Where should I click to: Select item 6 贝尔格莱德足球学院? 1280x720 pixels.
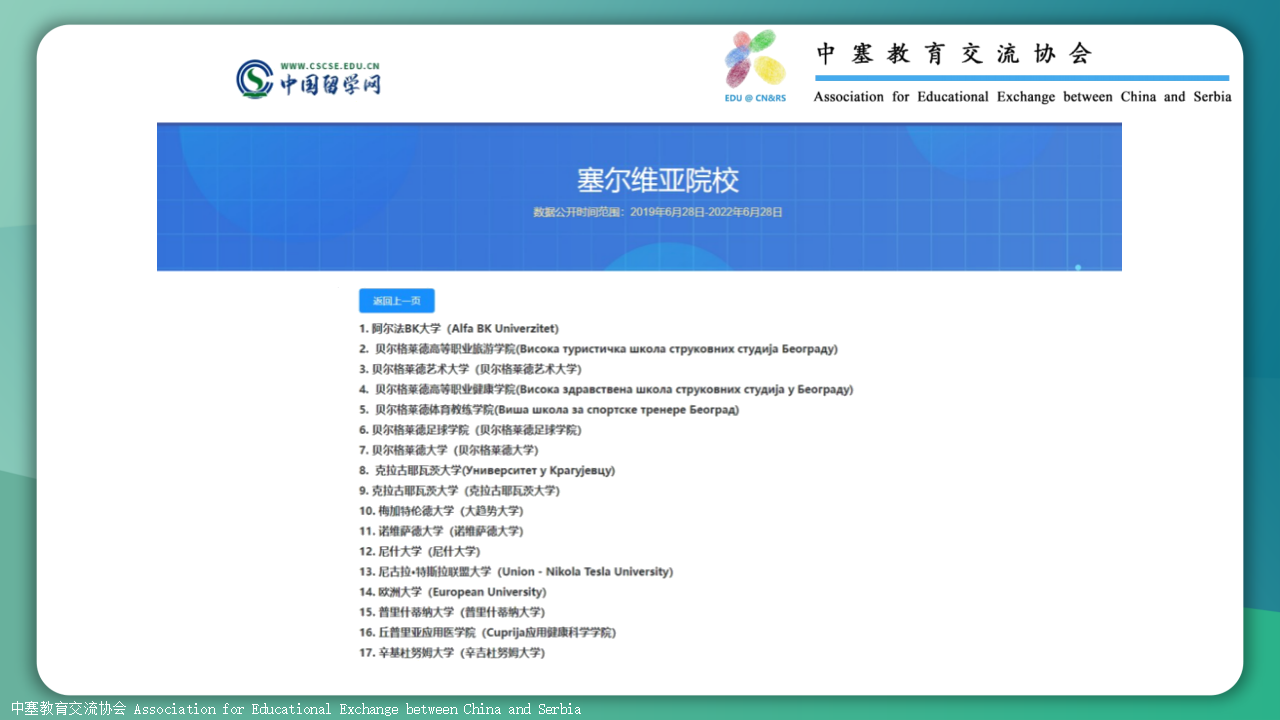[x=470, y=430]
